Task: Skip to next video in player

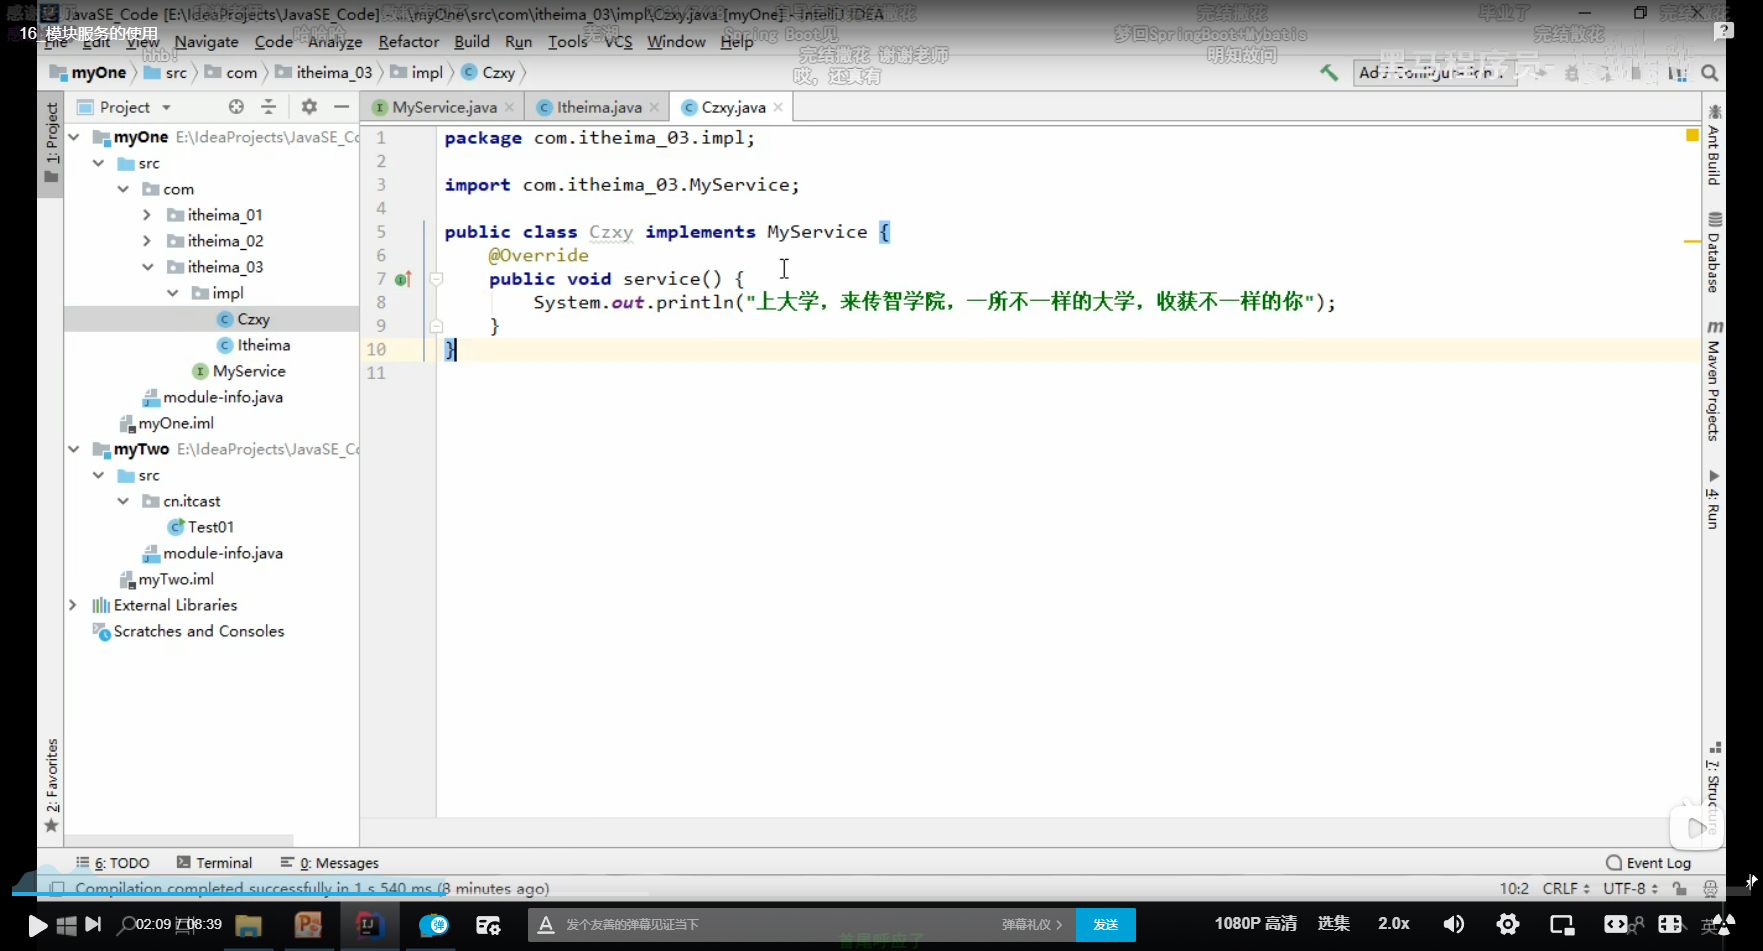Action: (93, 924)
